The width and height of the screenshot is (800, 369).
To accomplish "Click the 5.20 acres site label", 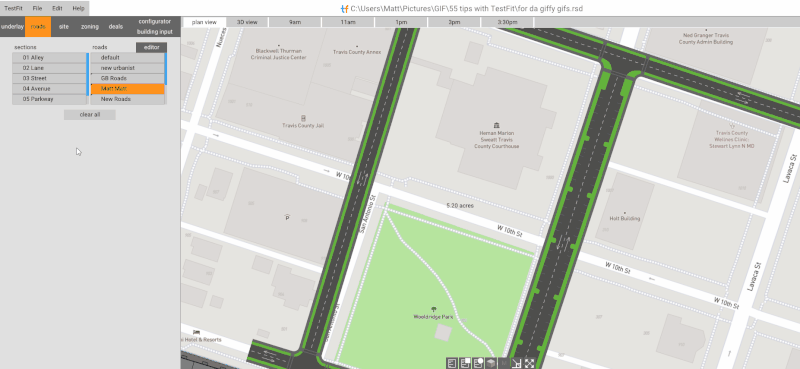I will pyautogui.click(x=460, y=206).
